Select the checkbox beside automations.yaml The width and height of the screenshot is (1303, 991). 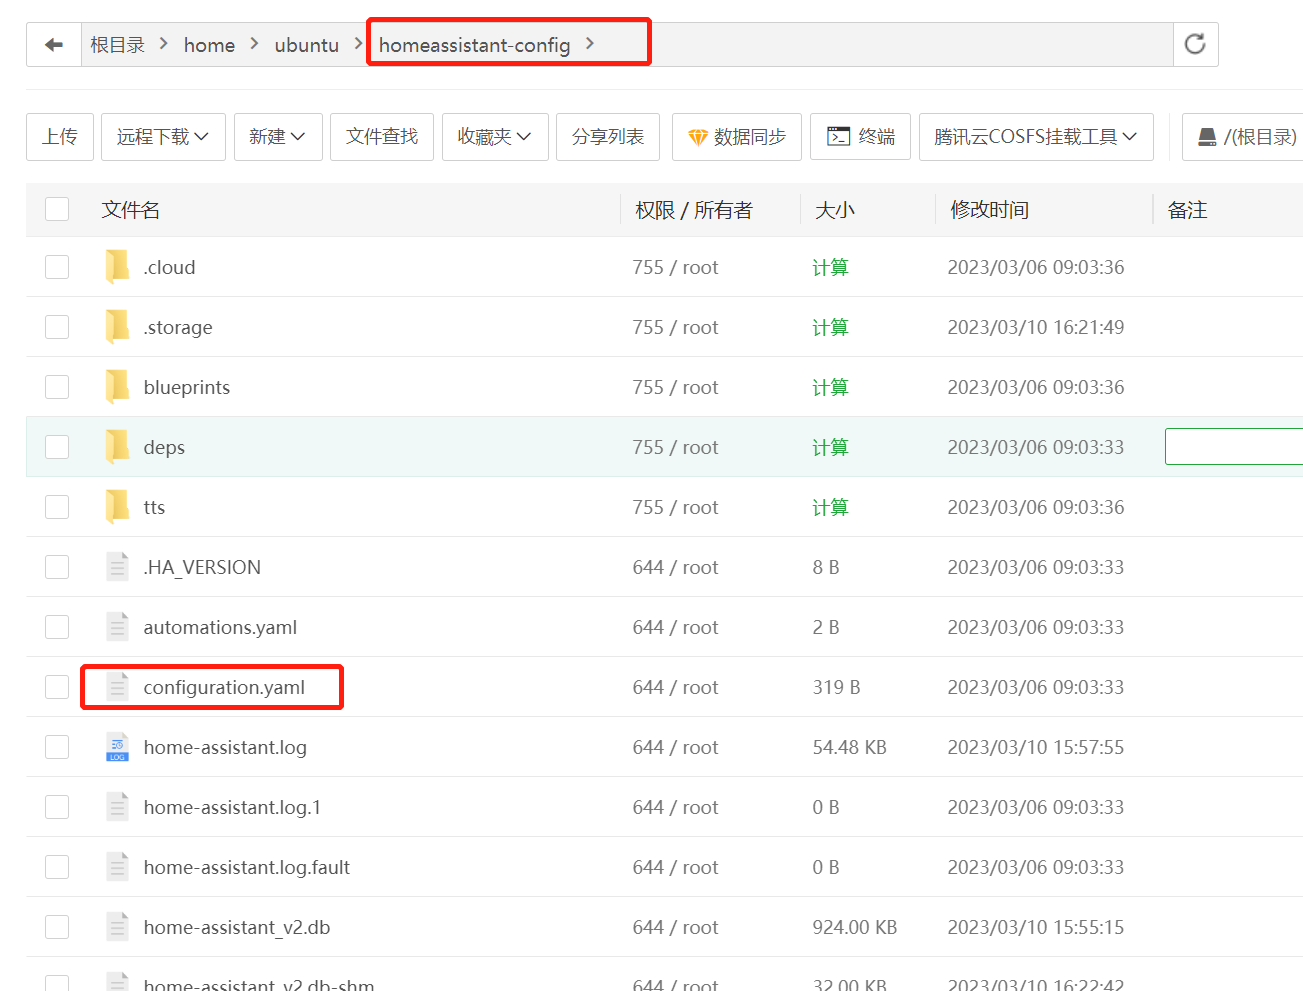57,626
